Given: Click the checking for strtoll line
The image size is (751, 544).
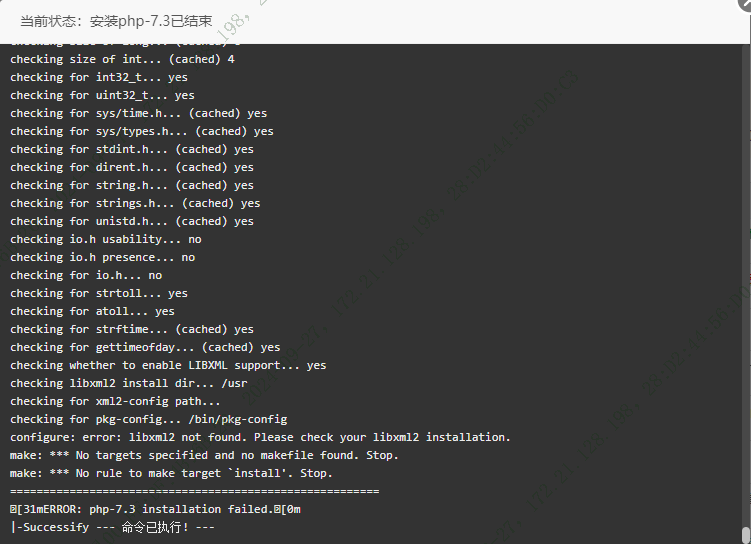Looking at the screenshot, I should pyautogui.click(x=99, y=293).
